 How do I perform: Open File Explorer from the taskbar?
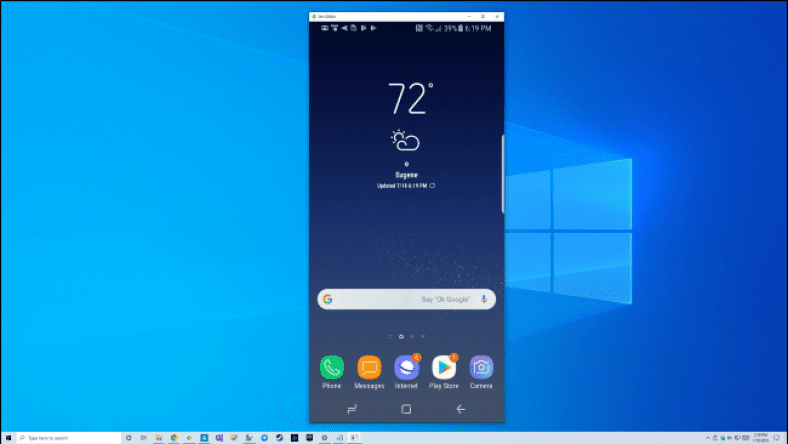pos(159,438)
